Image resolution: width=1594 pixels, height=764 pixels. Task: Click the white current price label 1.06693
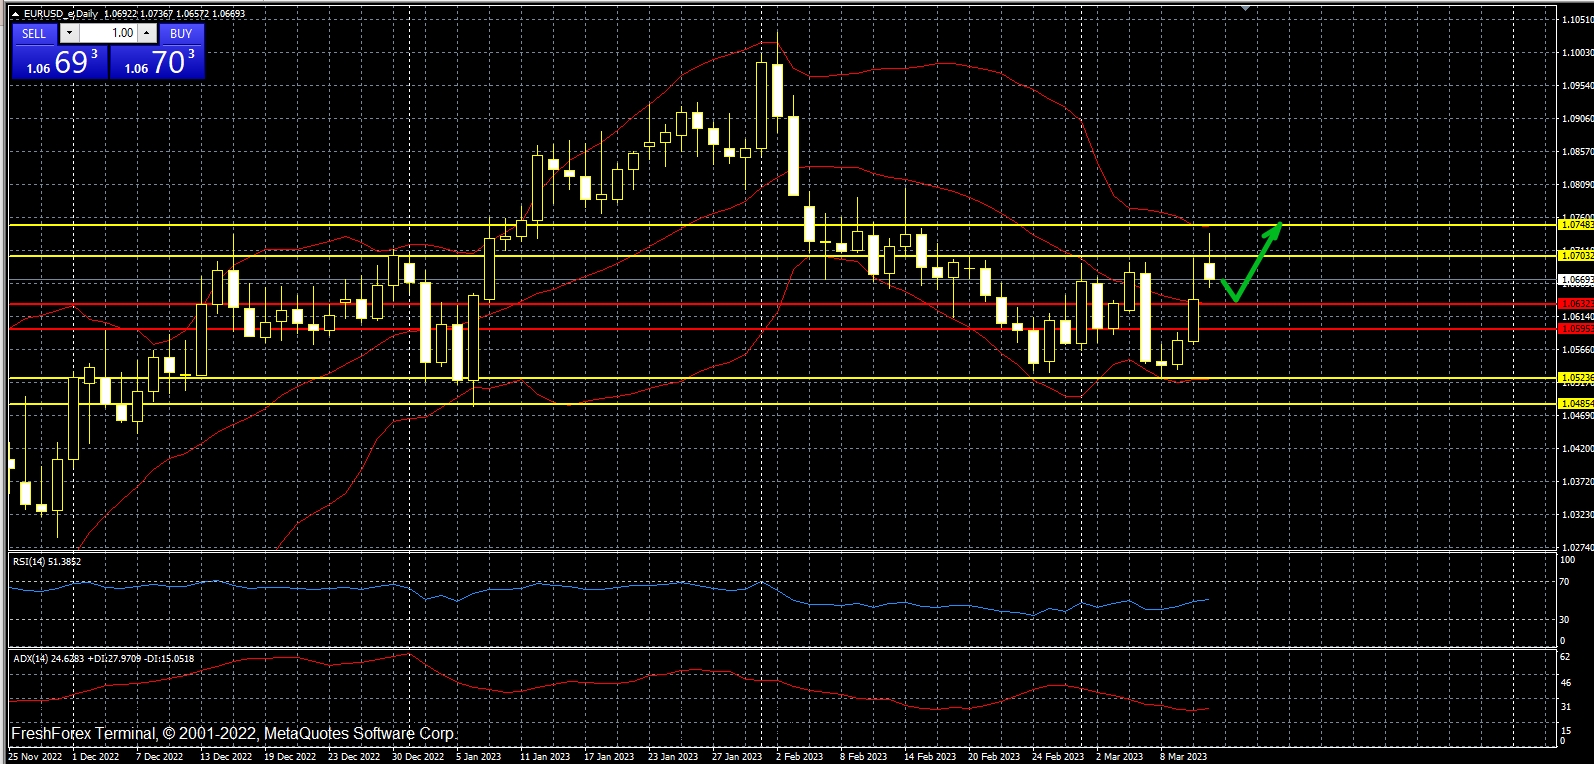1576,280
